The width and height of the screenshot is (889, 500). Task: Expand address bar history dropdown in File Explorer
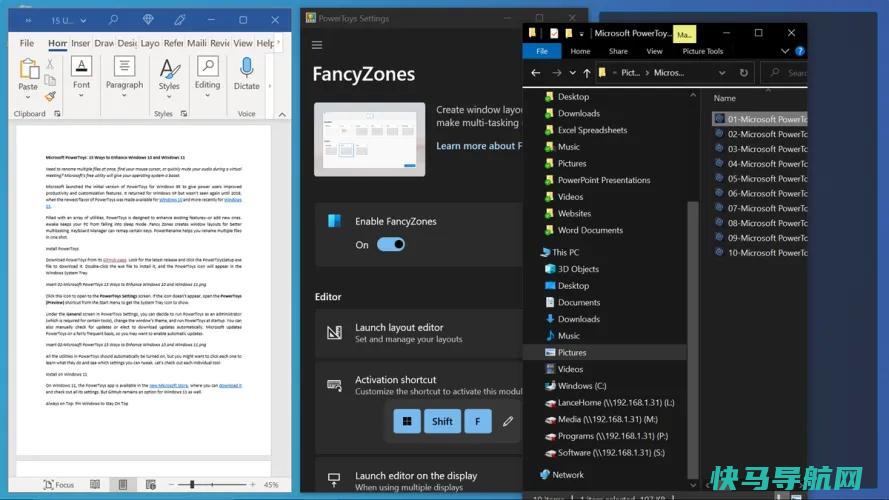point(722,73)
